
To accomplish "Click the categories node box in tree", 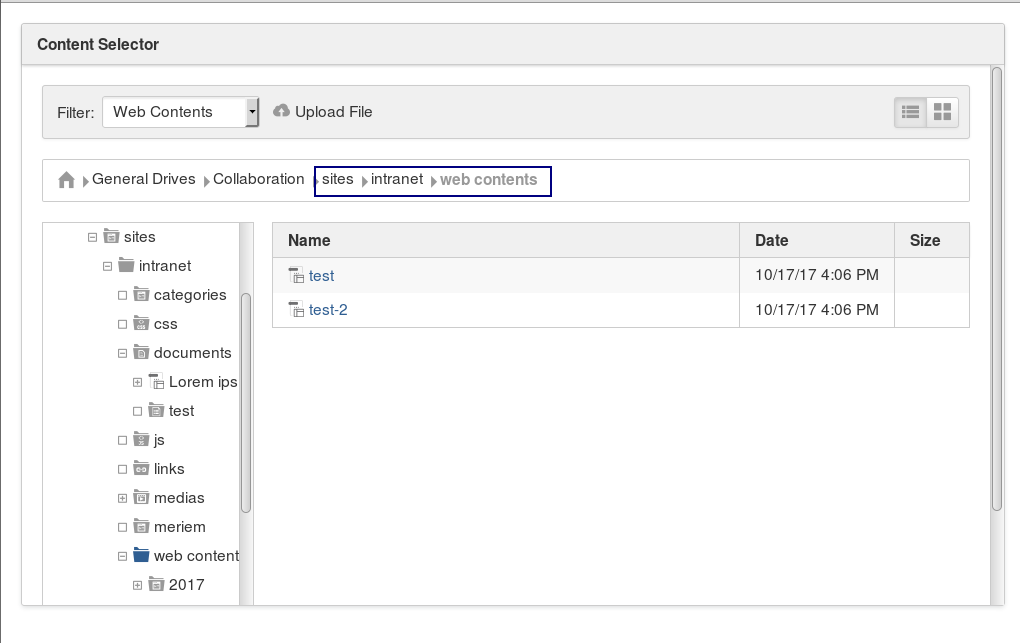I will (122, 295).
